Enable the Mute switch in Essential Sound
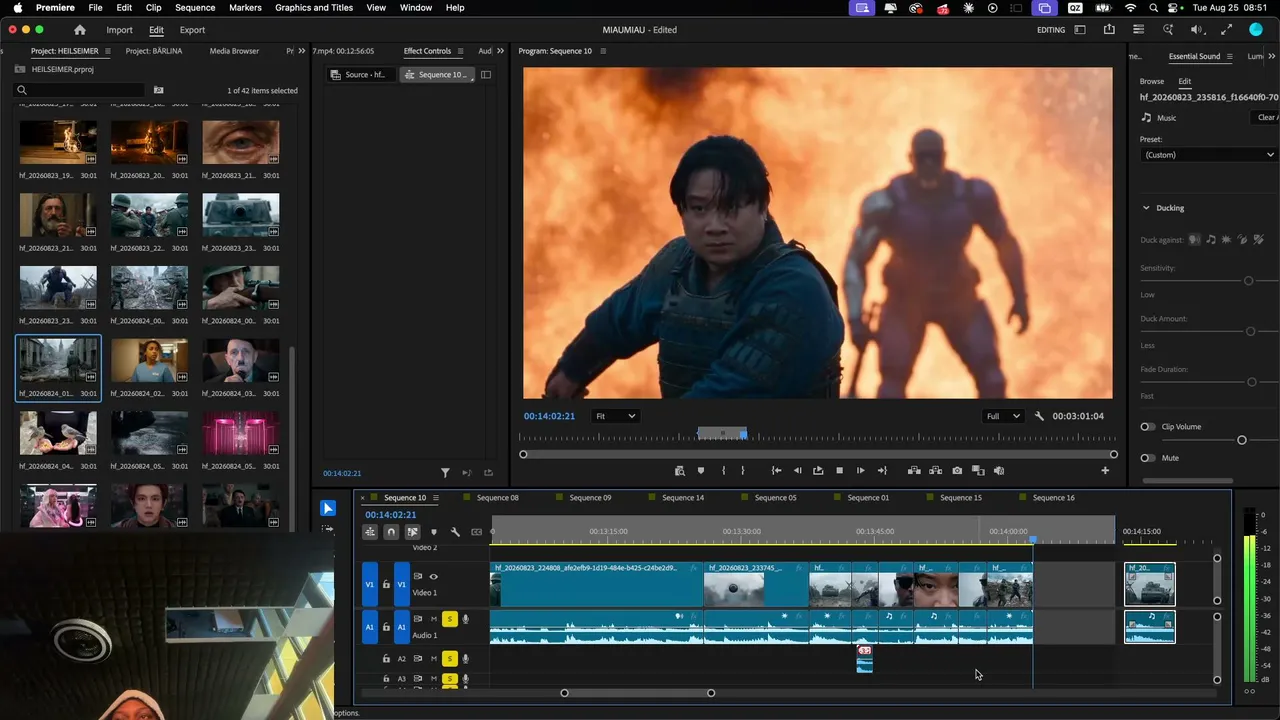Screen dimensions: 1280x720 point(1148,458)
